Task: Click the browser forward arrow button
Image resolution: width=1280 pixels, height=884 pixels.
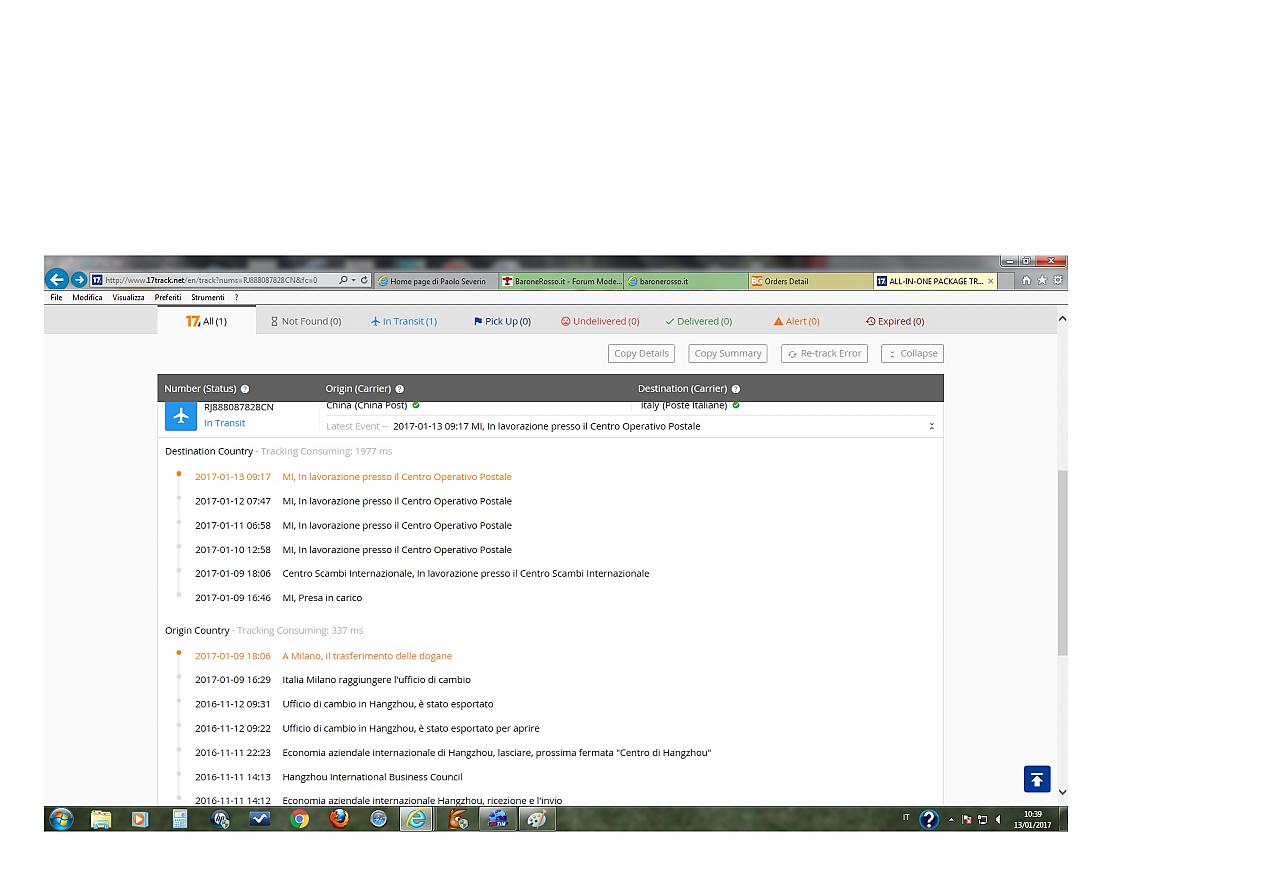Action: pyautogui.click(x=79, y=280)
